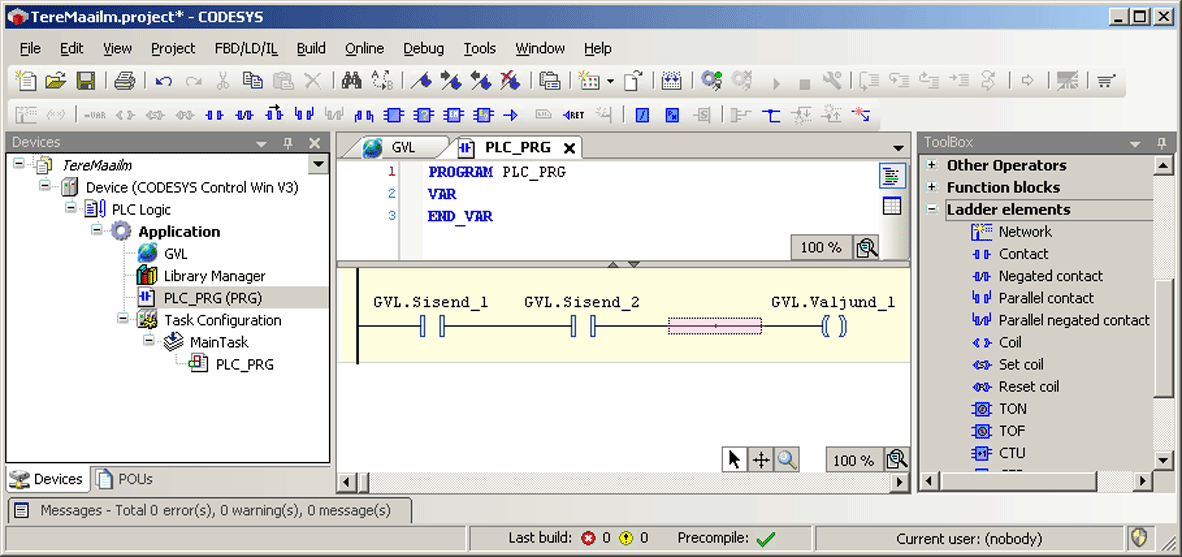Click the Insert jump arrow icon
This screenshot has height=557, width=1182.
point(510,115)
